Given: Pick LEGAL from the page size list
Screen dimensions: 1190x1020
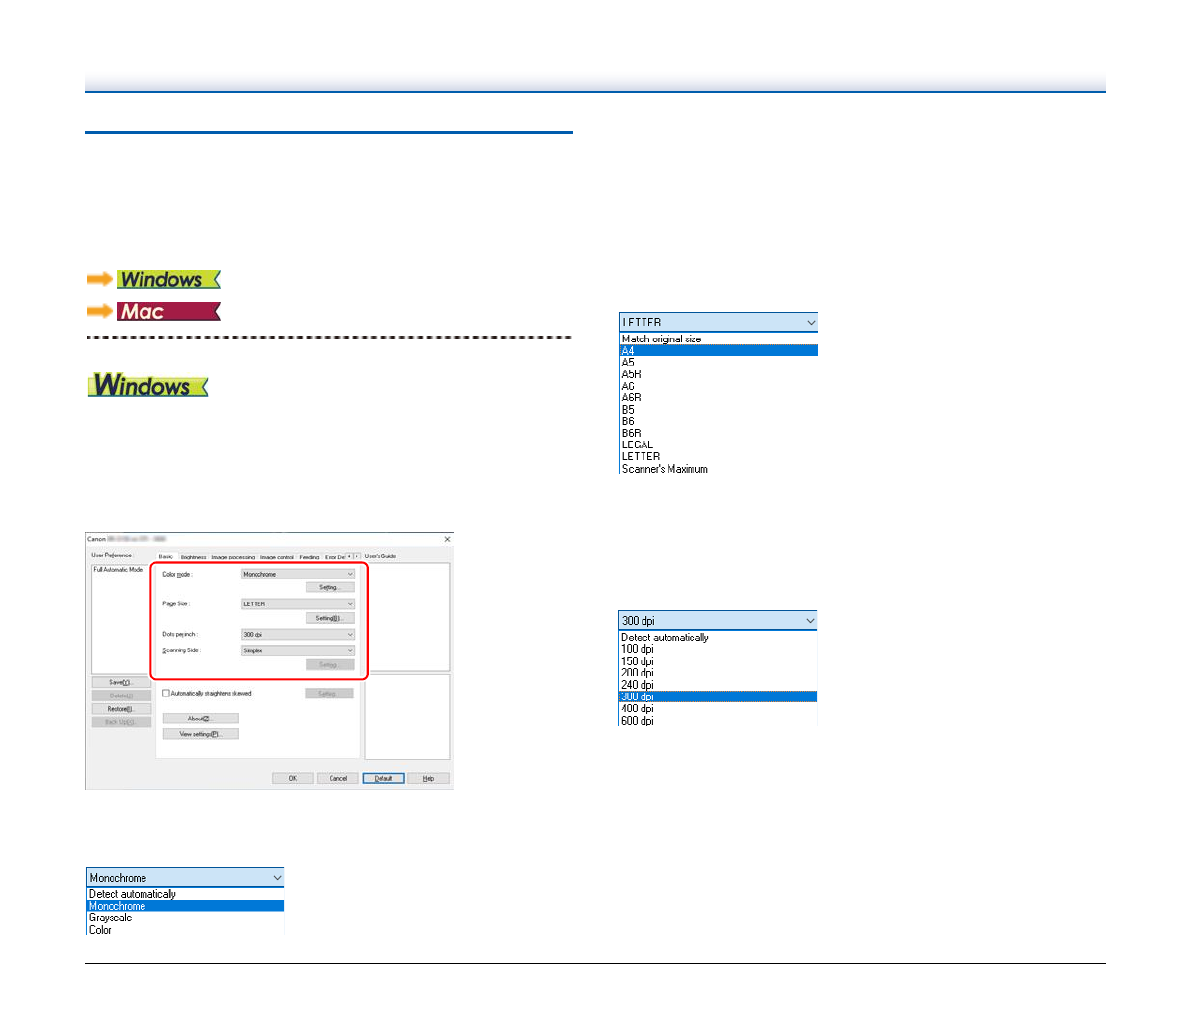Looking at the screenshot, I should (637, 445).
